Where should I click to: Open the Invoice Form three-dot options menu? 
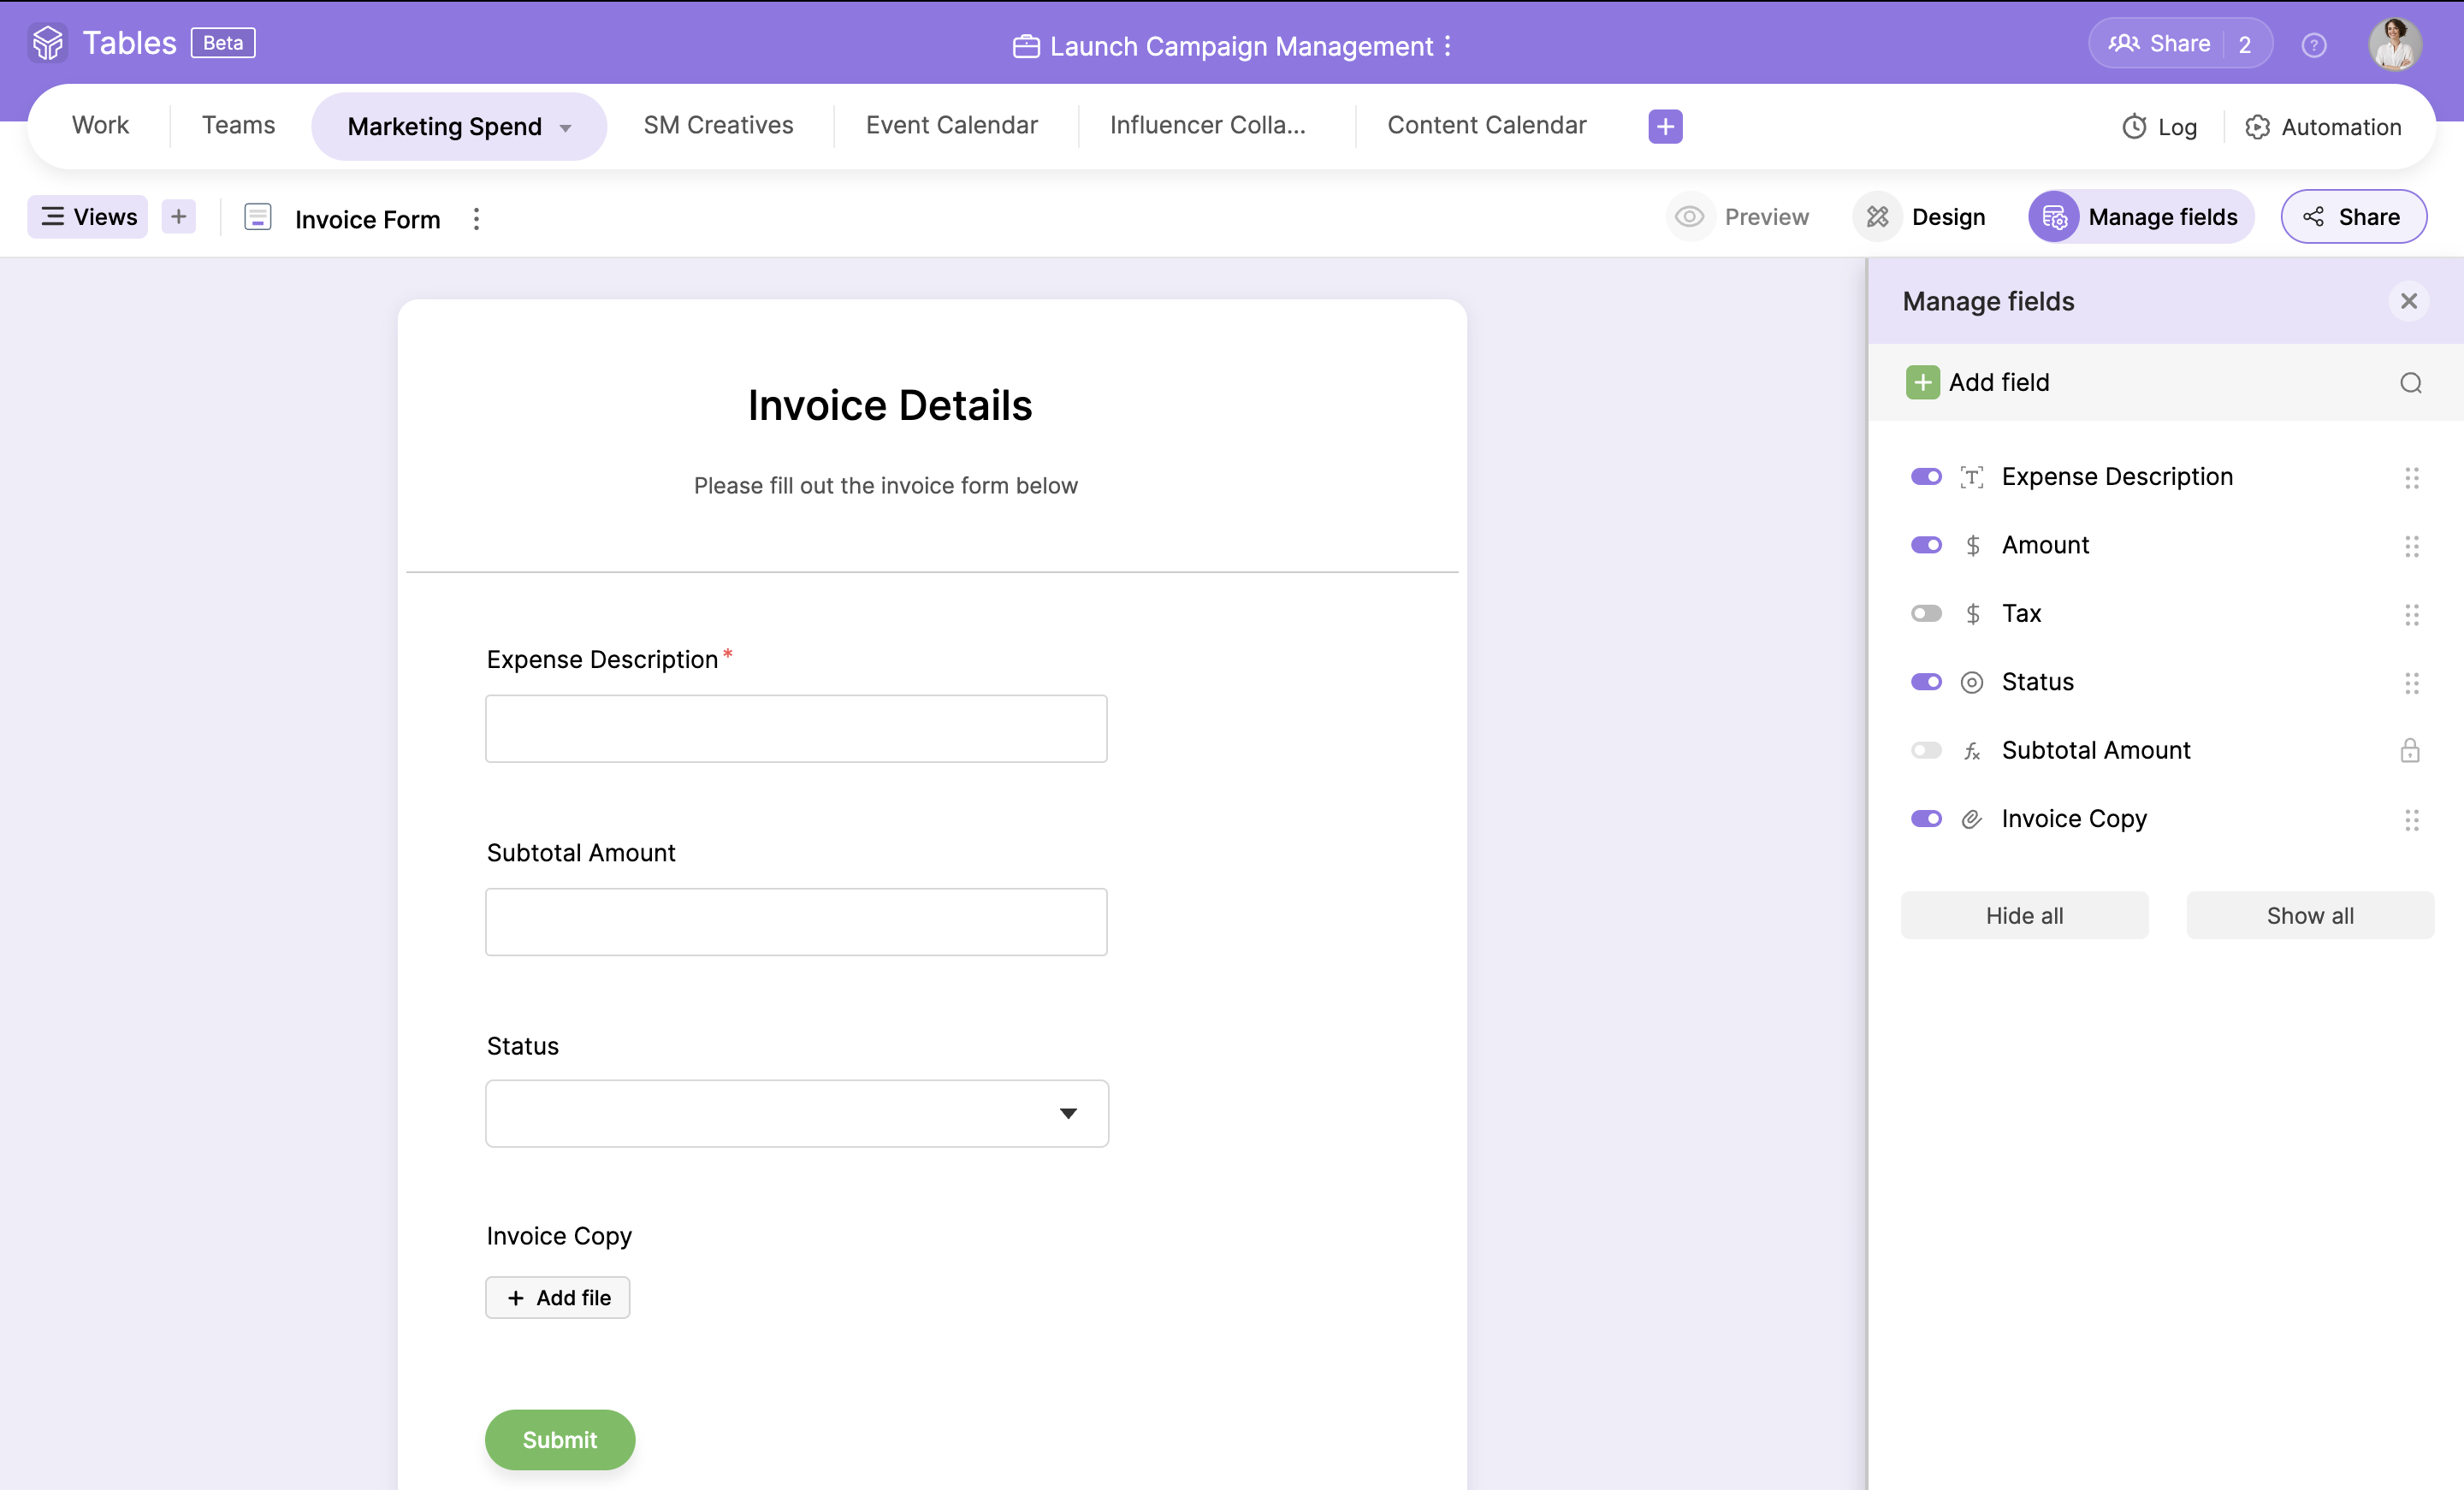476,219
